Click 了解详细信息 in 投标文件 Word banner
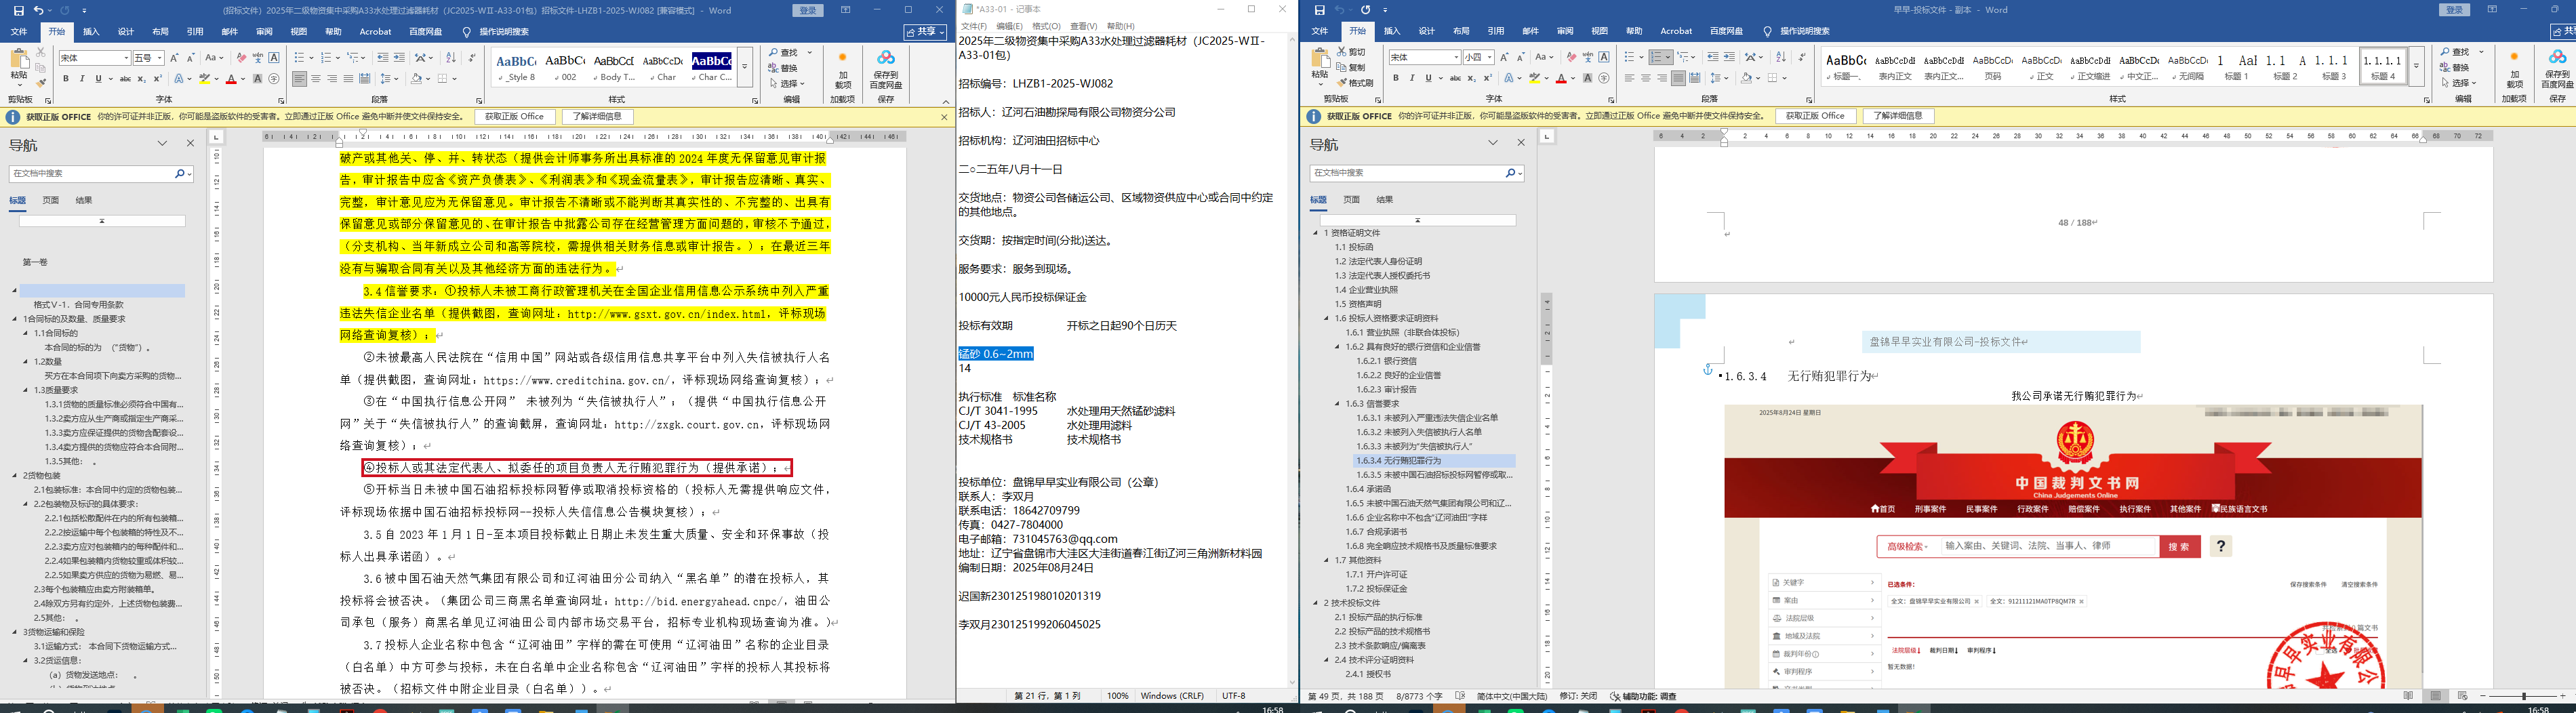The image size is (2576, 713). (x=1898, y=117)
